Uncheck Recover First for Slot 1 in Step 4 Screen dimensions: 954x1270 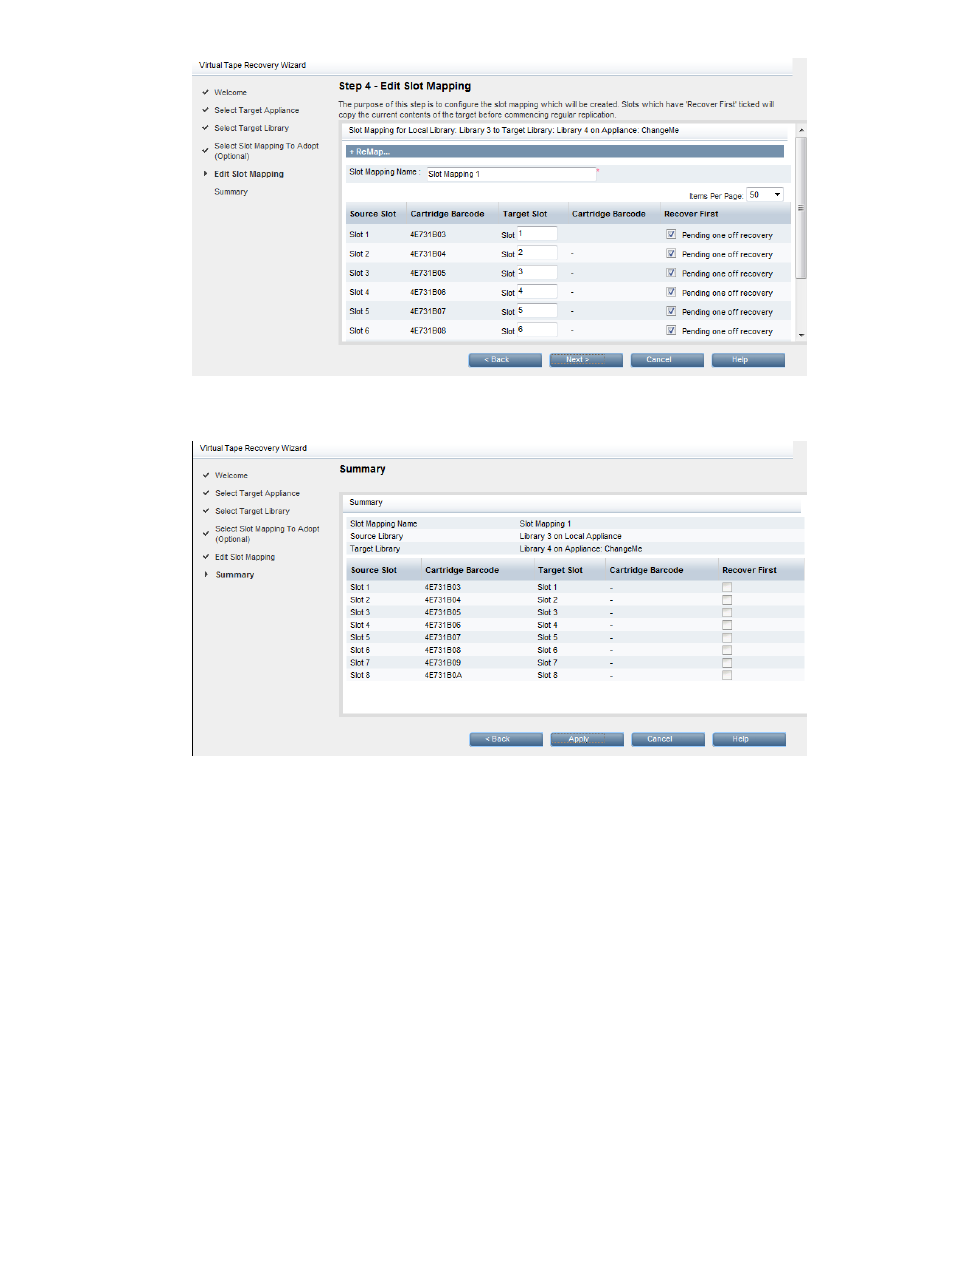[x=671, y=234]
